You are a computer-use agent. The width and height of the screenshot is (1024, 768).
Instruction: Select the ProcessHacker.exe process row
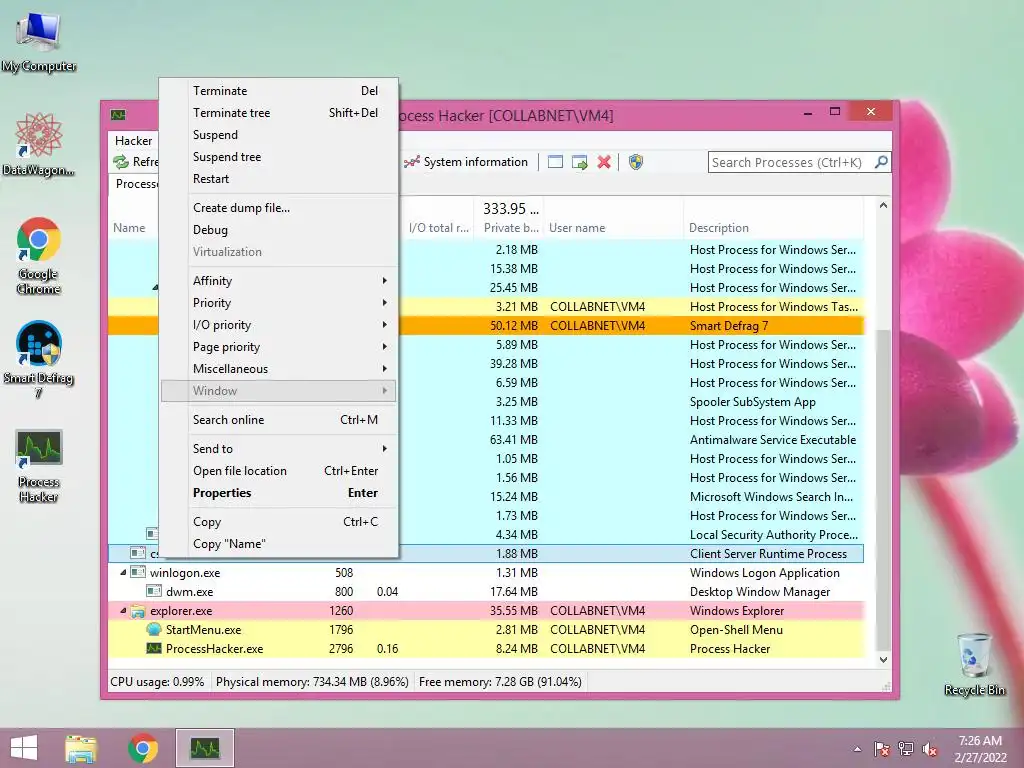[x=486, y=648]
